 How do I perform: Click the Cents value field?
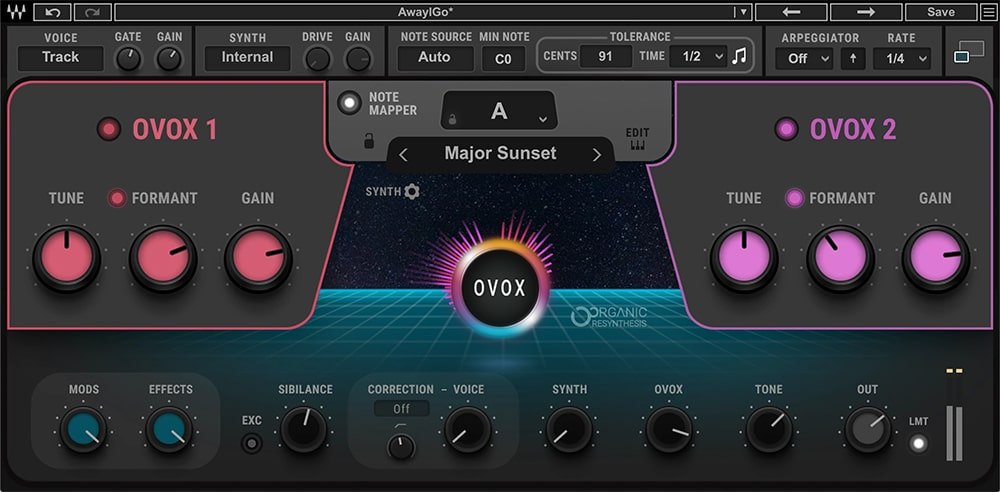tap(606, 57)
